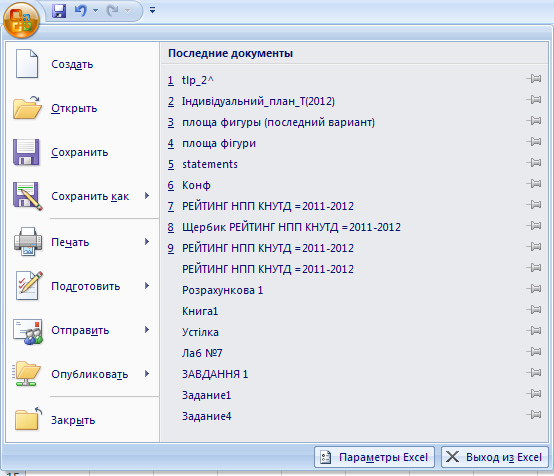This screenshot has width=554, height=476.
Task: Open the Undo history dropdown arrow
Action: pos(95,11)
